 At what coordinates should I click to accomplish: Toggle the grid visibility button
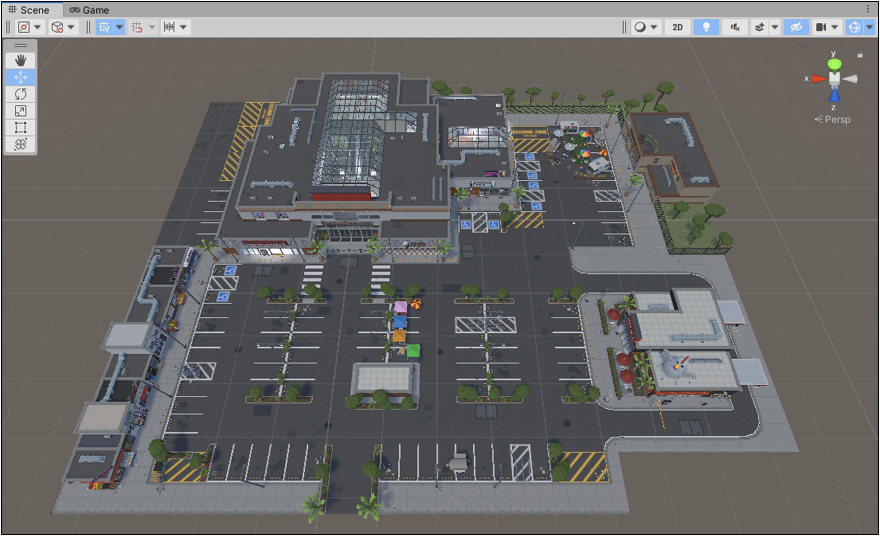[x=104, y=27]
